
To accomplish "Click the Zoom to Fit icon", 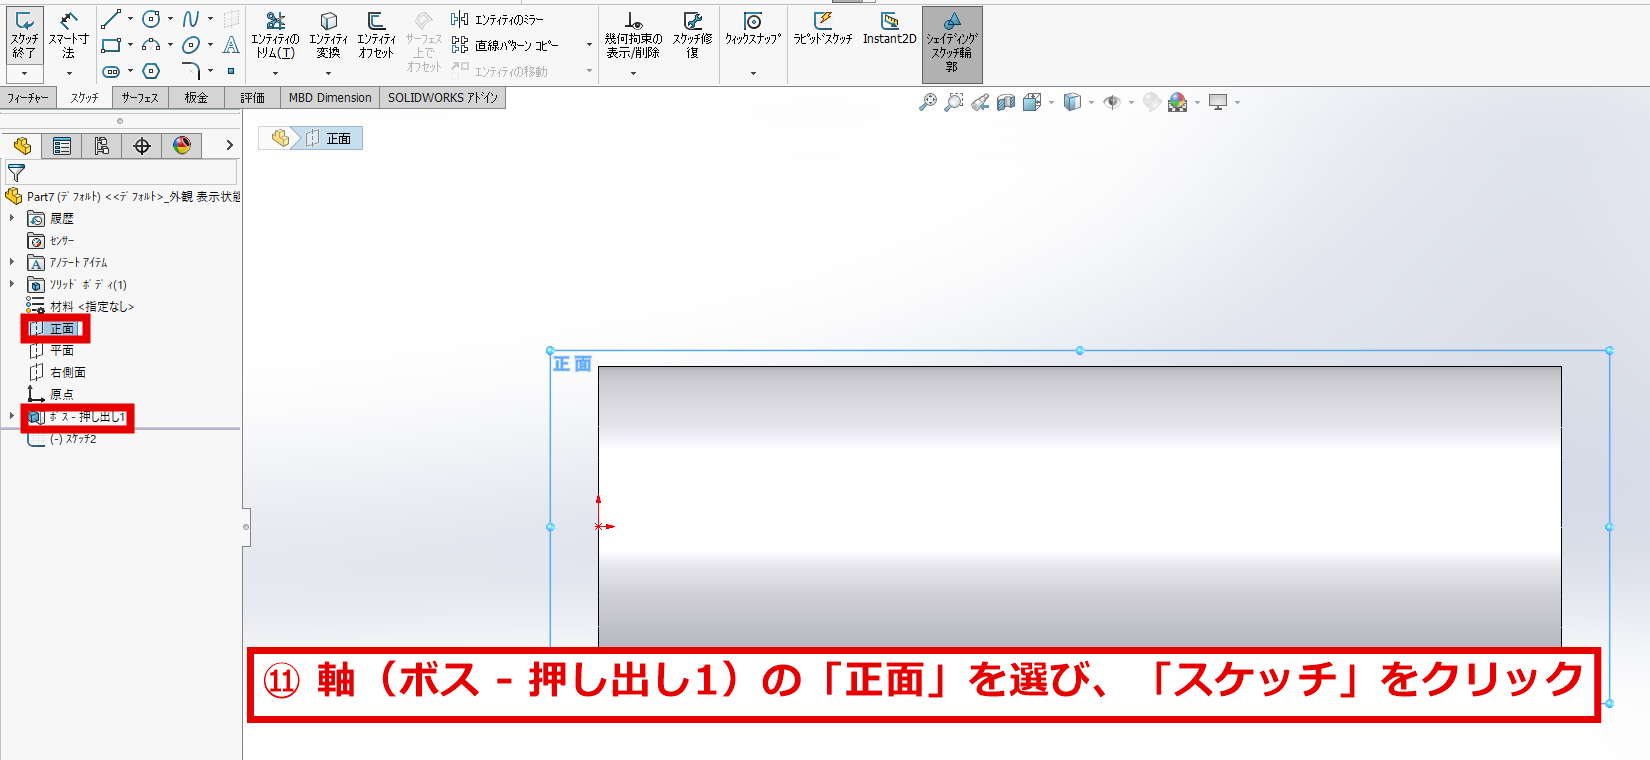I will [928, 102].
